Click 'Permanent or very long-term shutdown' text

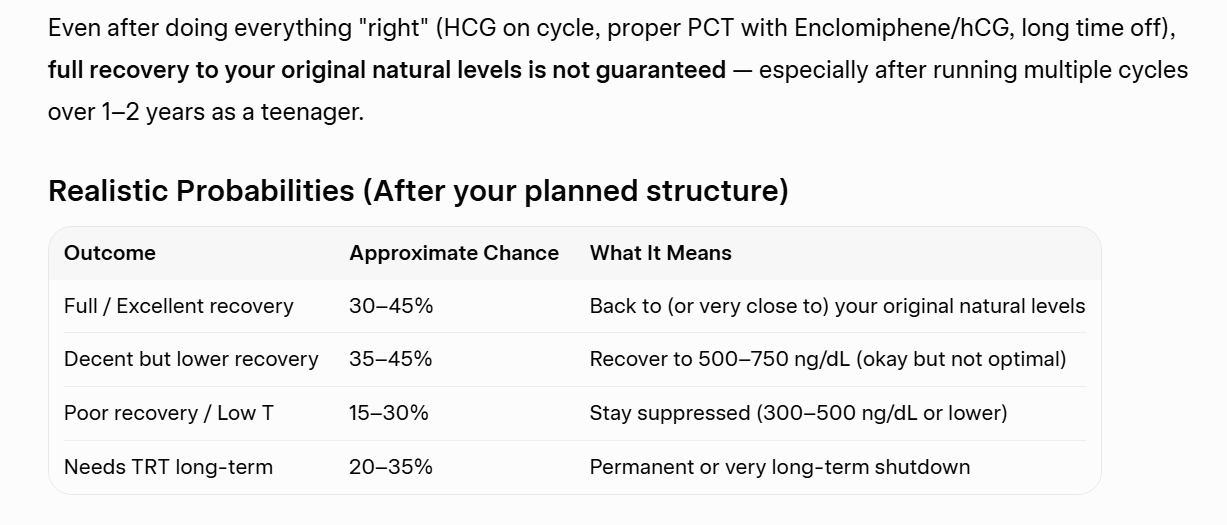[x=780, y=466]
